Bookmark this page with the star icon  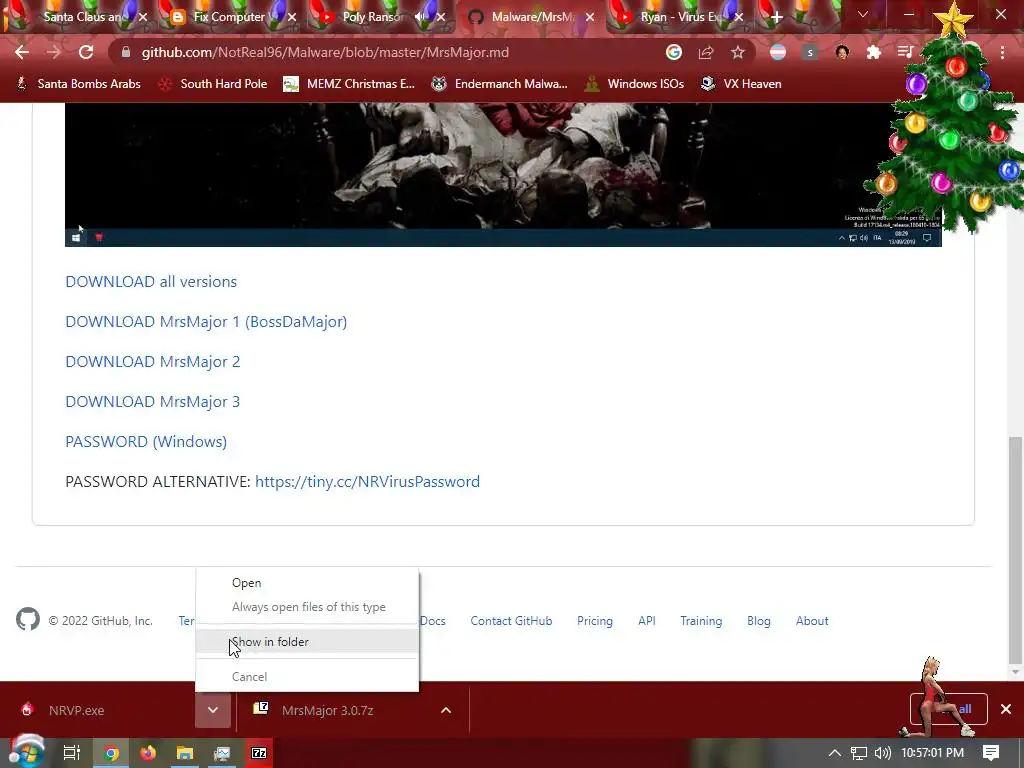pyautogui.click(x=738, y=52)
